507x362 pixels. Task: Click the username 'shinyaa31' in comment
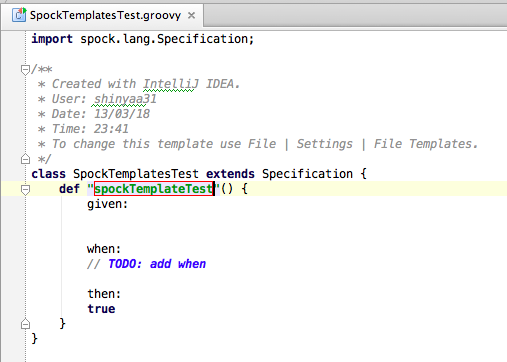click(125, 99)
